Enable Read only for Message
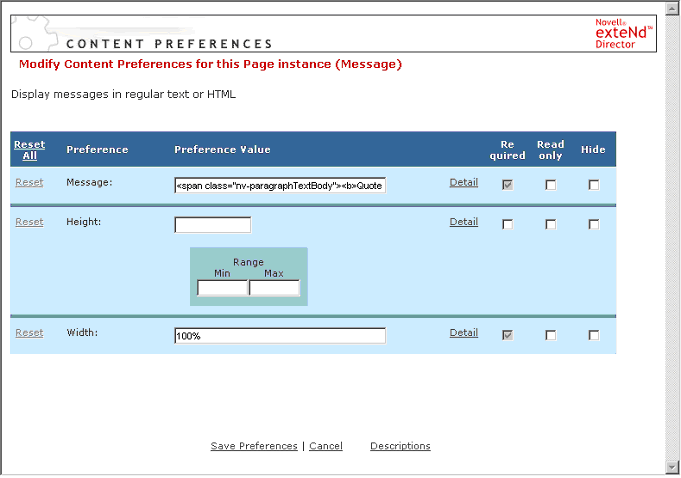Viewport: 681px width, 478px height. point(551,185)
